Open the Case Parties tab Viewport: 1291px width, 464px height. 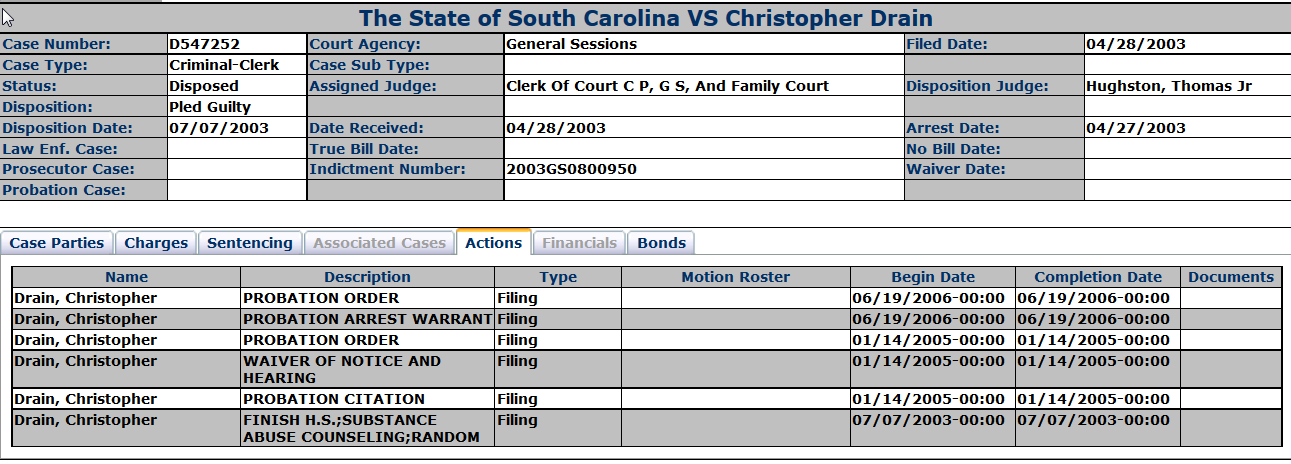[x=57, y=243]
